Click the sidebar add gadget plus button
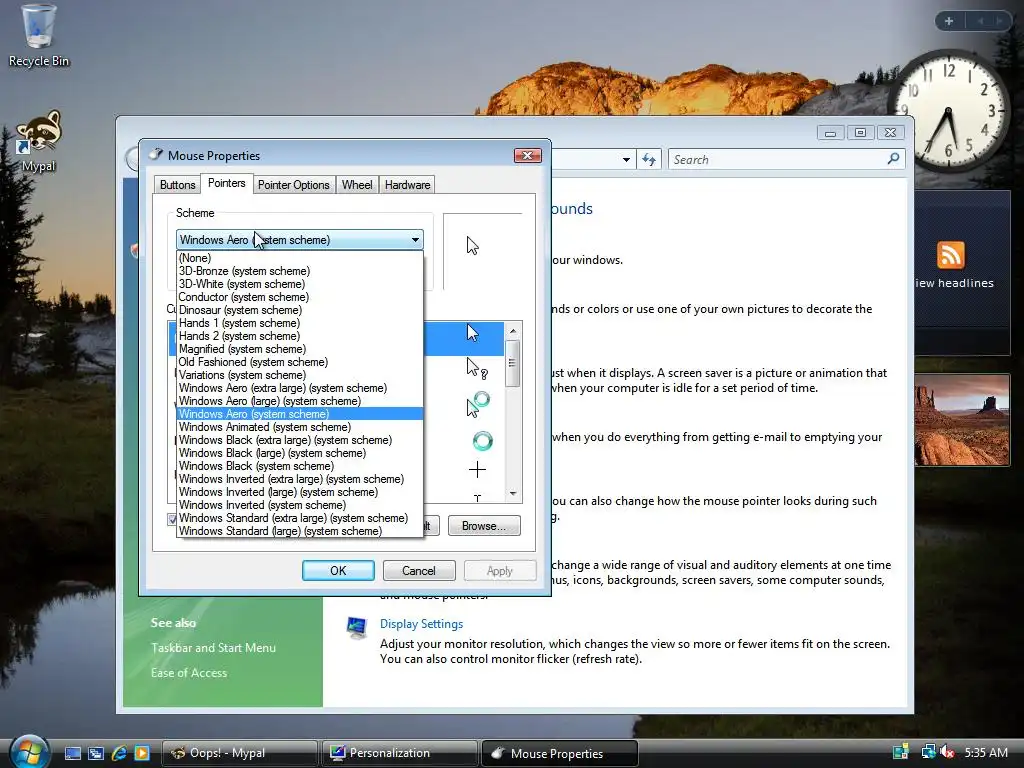Image resolution: width=1024 pixels, height=768 pixels. 949,21
